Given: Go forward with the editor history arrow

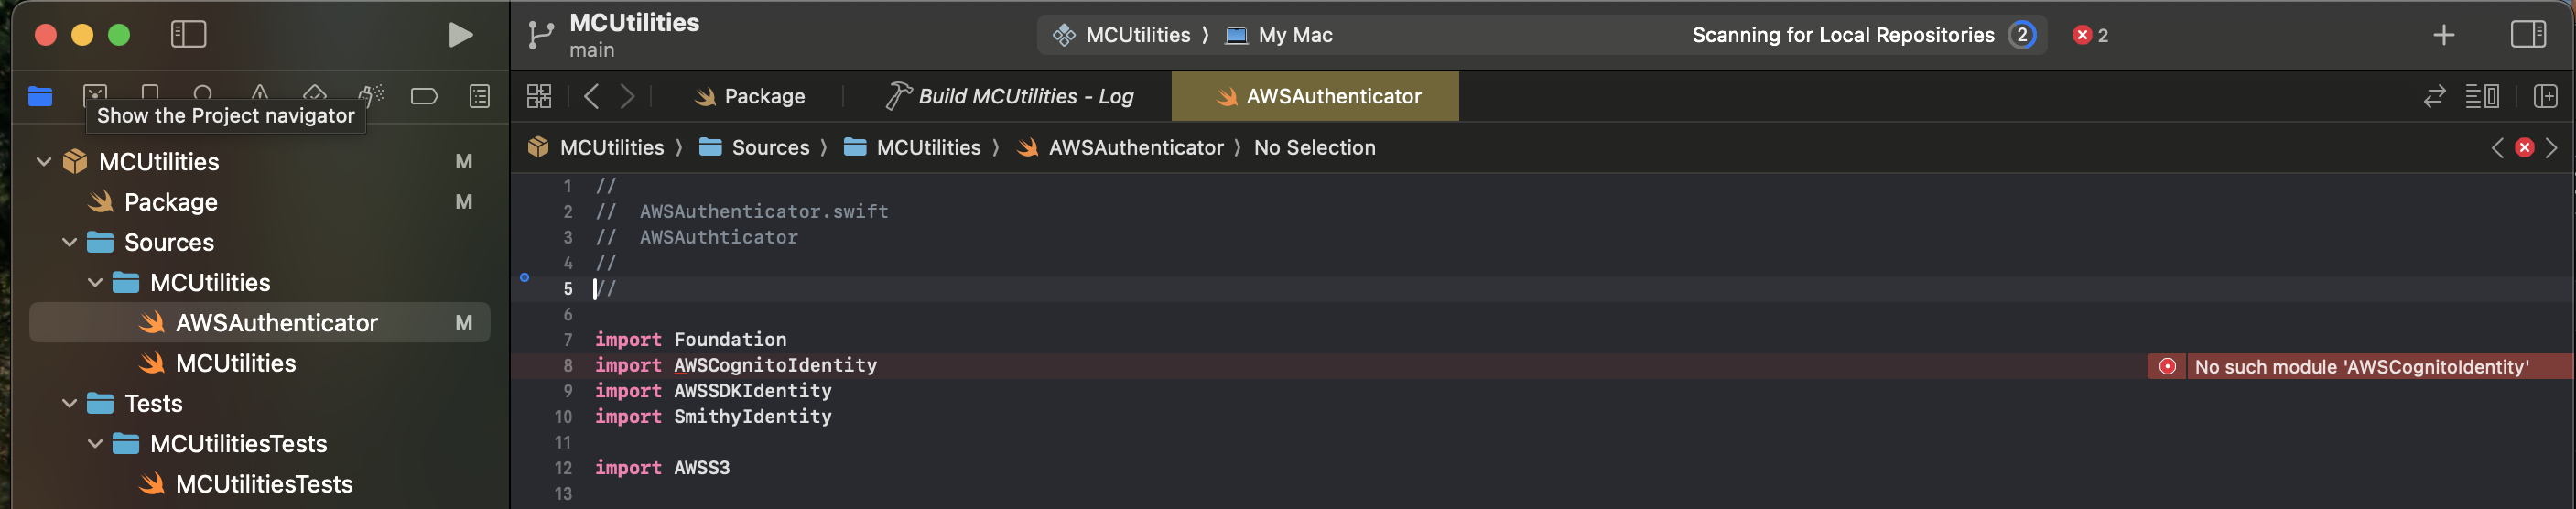Looking at the screenshot, I should [x=627, y=96].
